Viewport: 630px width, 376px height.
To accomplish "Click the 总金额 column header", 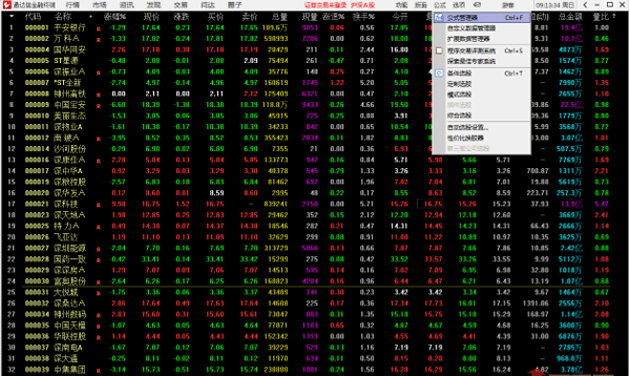I will click(x=571, y=17).
